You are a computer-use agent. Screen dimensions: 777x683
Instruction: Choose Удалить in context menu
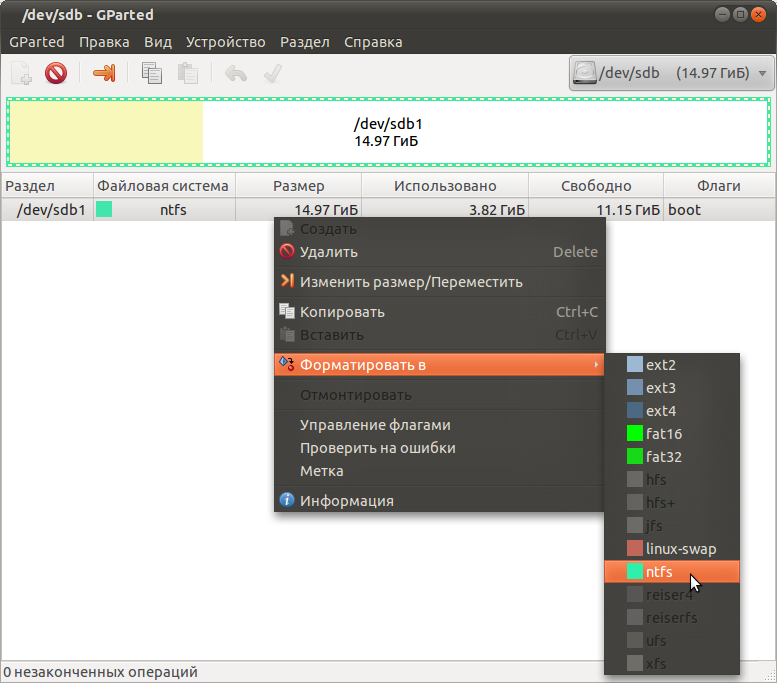439,252
